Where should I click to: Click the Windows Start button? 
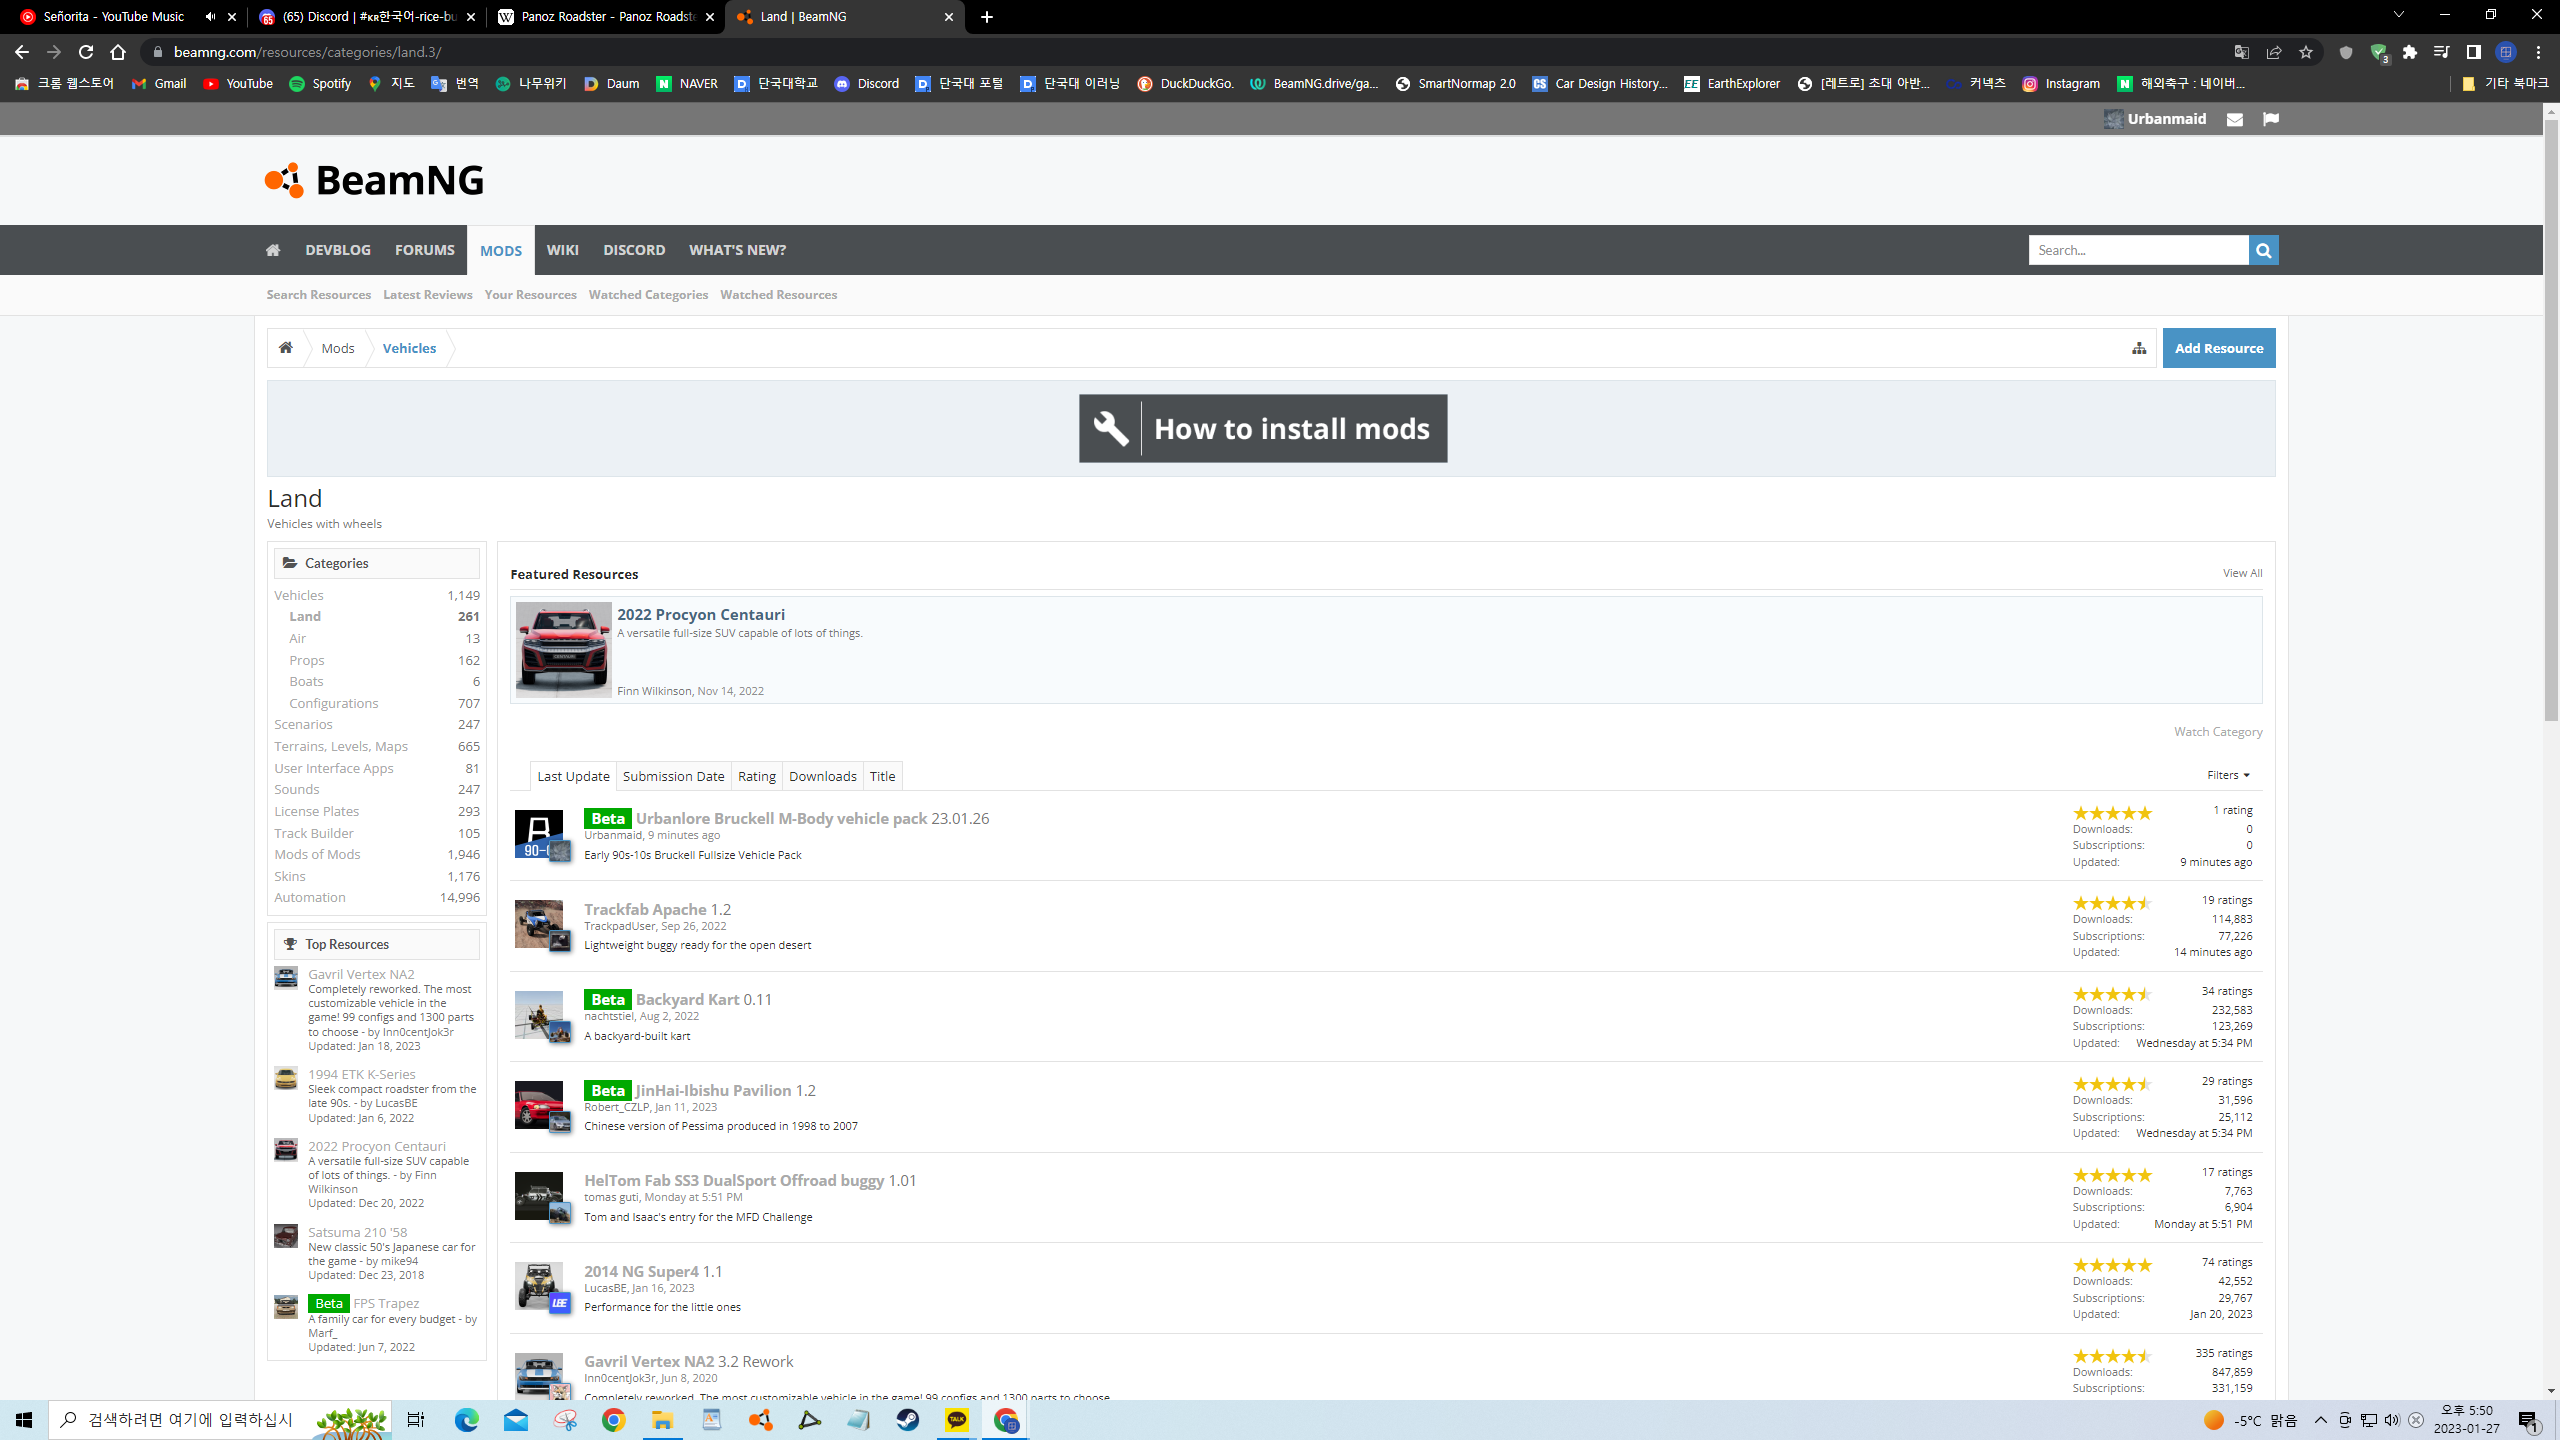[x=24, y=1420]
